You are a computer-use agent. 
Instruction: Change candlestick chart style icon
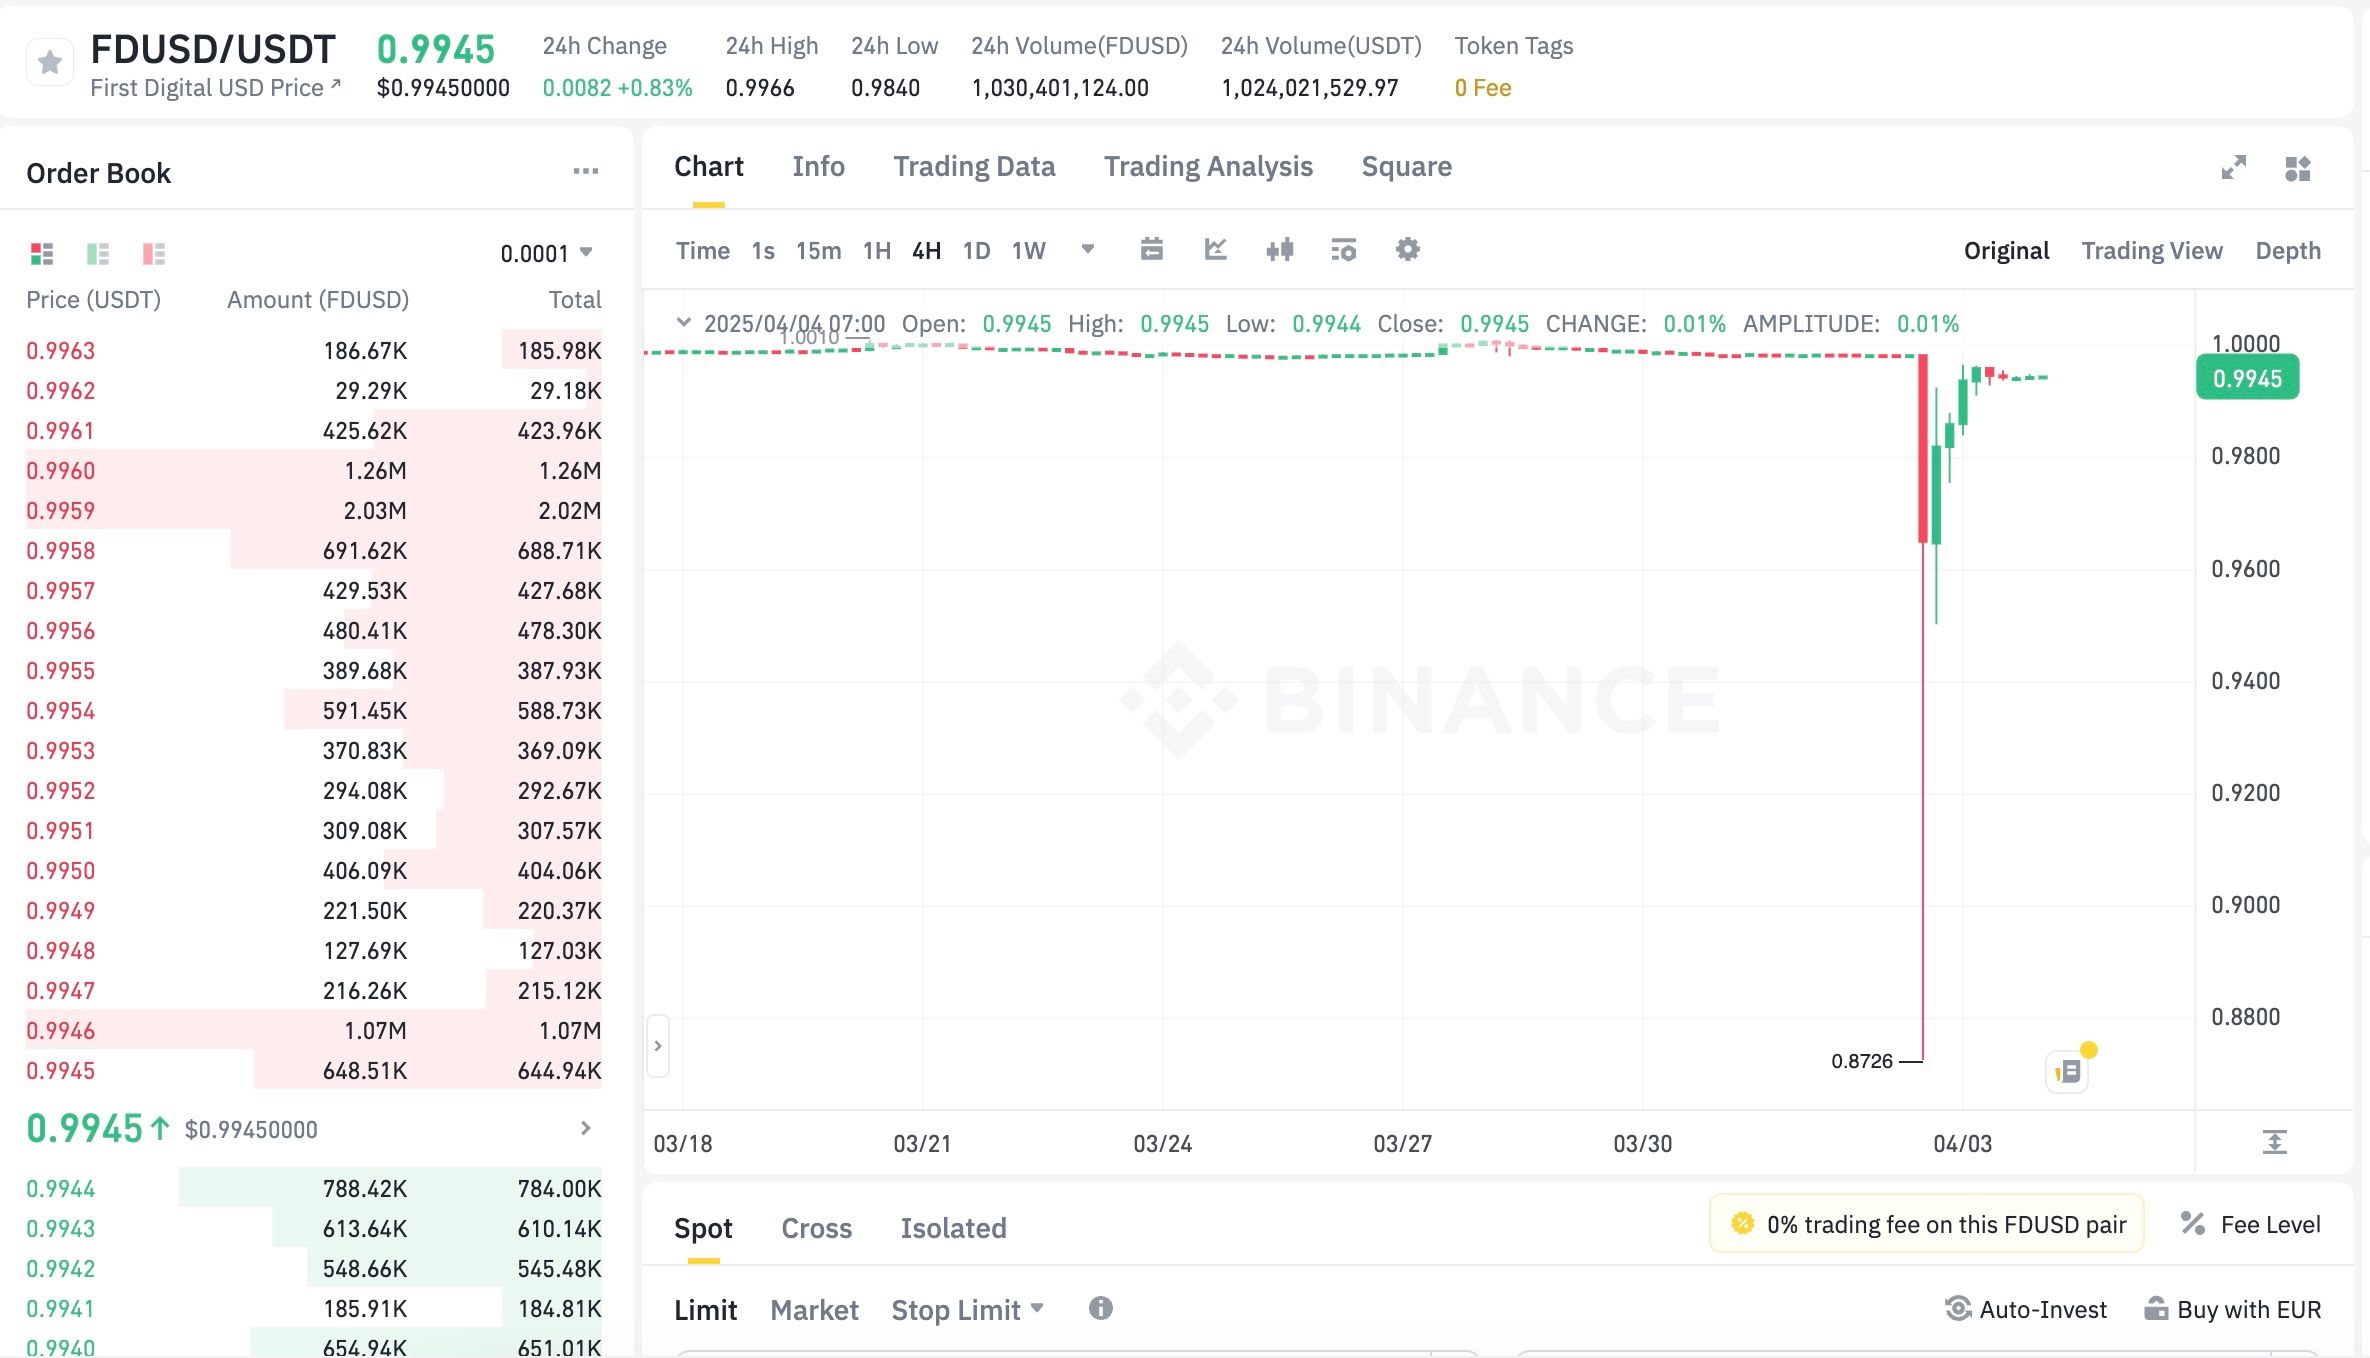(1280, 249)
